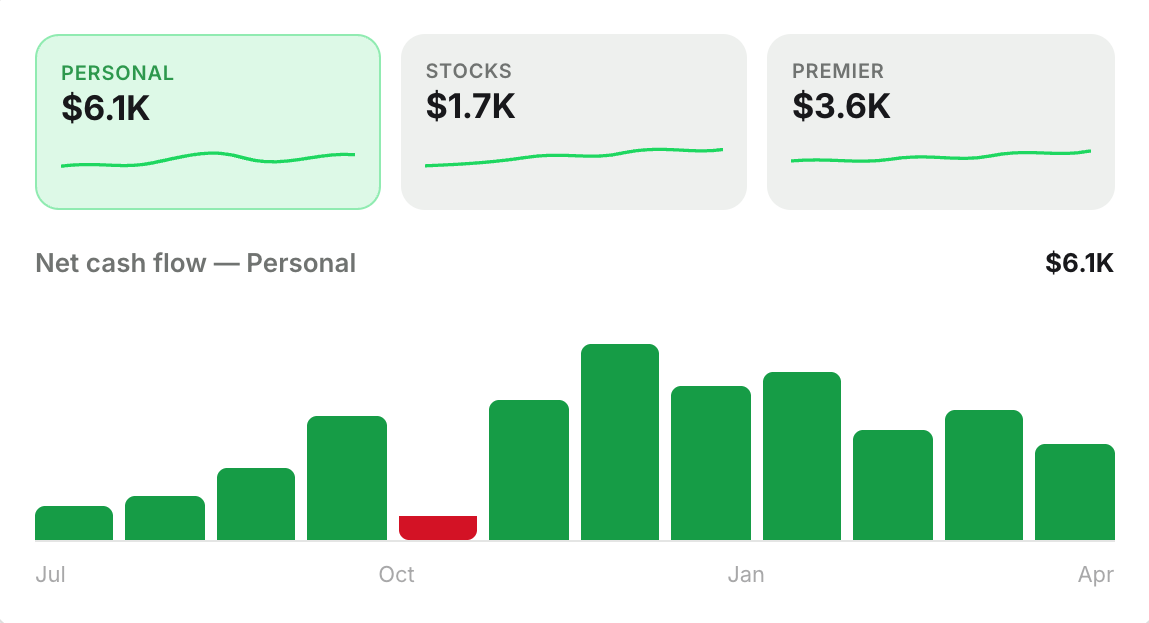Select the third bar from the left
Image resolution: width=1149 pixels, height=623 pixels.
pyautogui.click(x=256, y=504)
